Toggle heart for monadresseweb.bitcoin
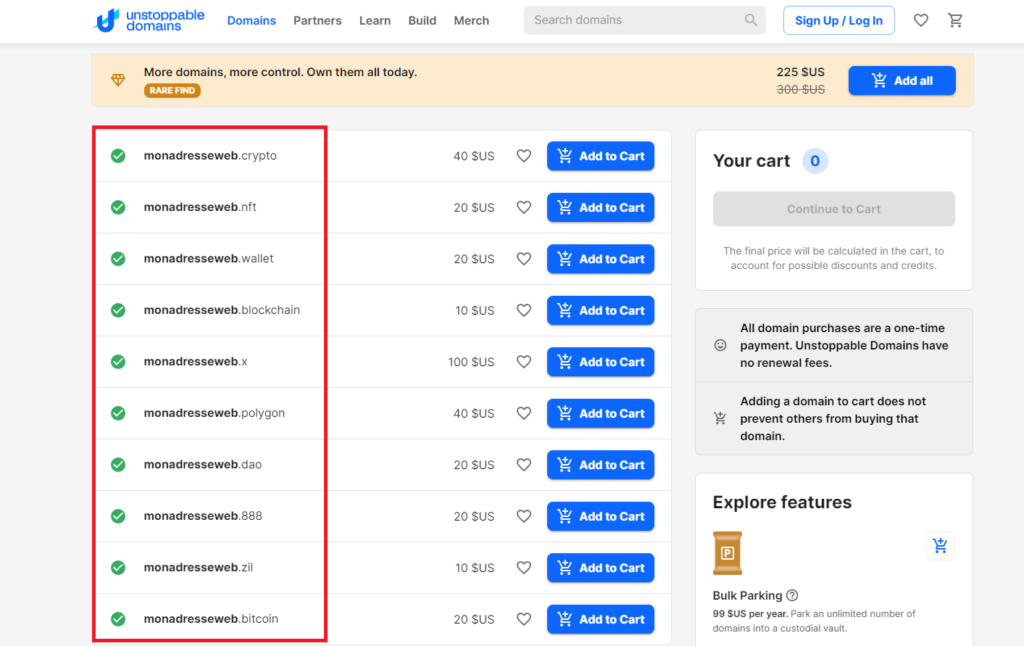The image size is (1024, 646). [x=523, y=619]
